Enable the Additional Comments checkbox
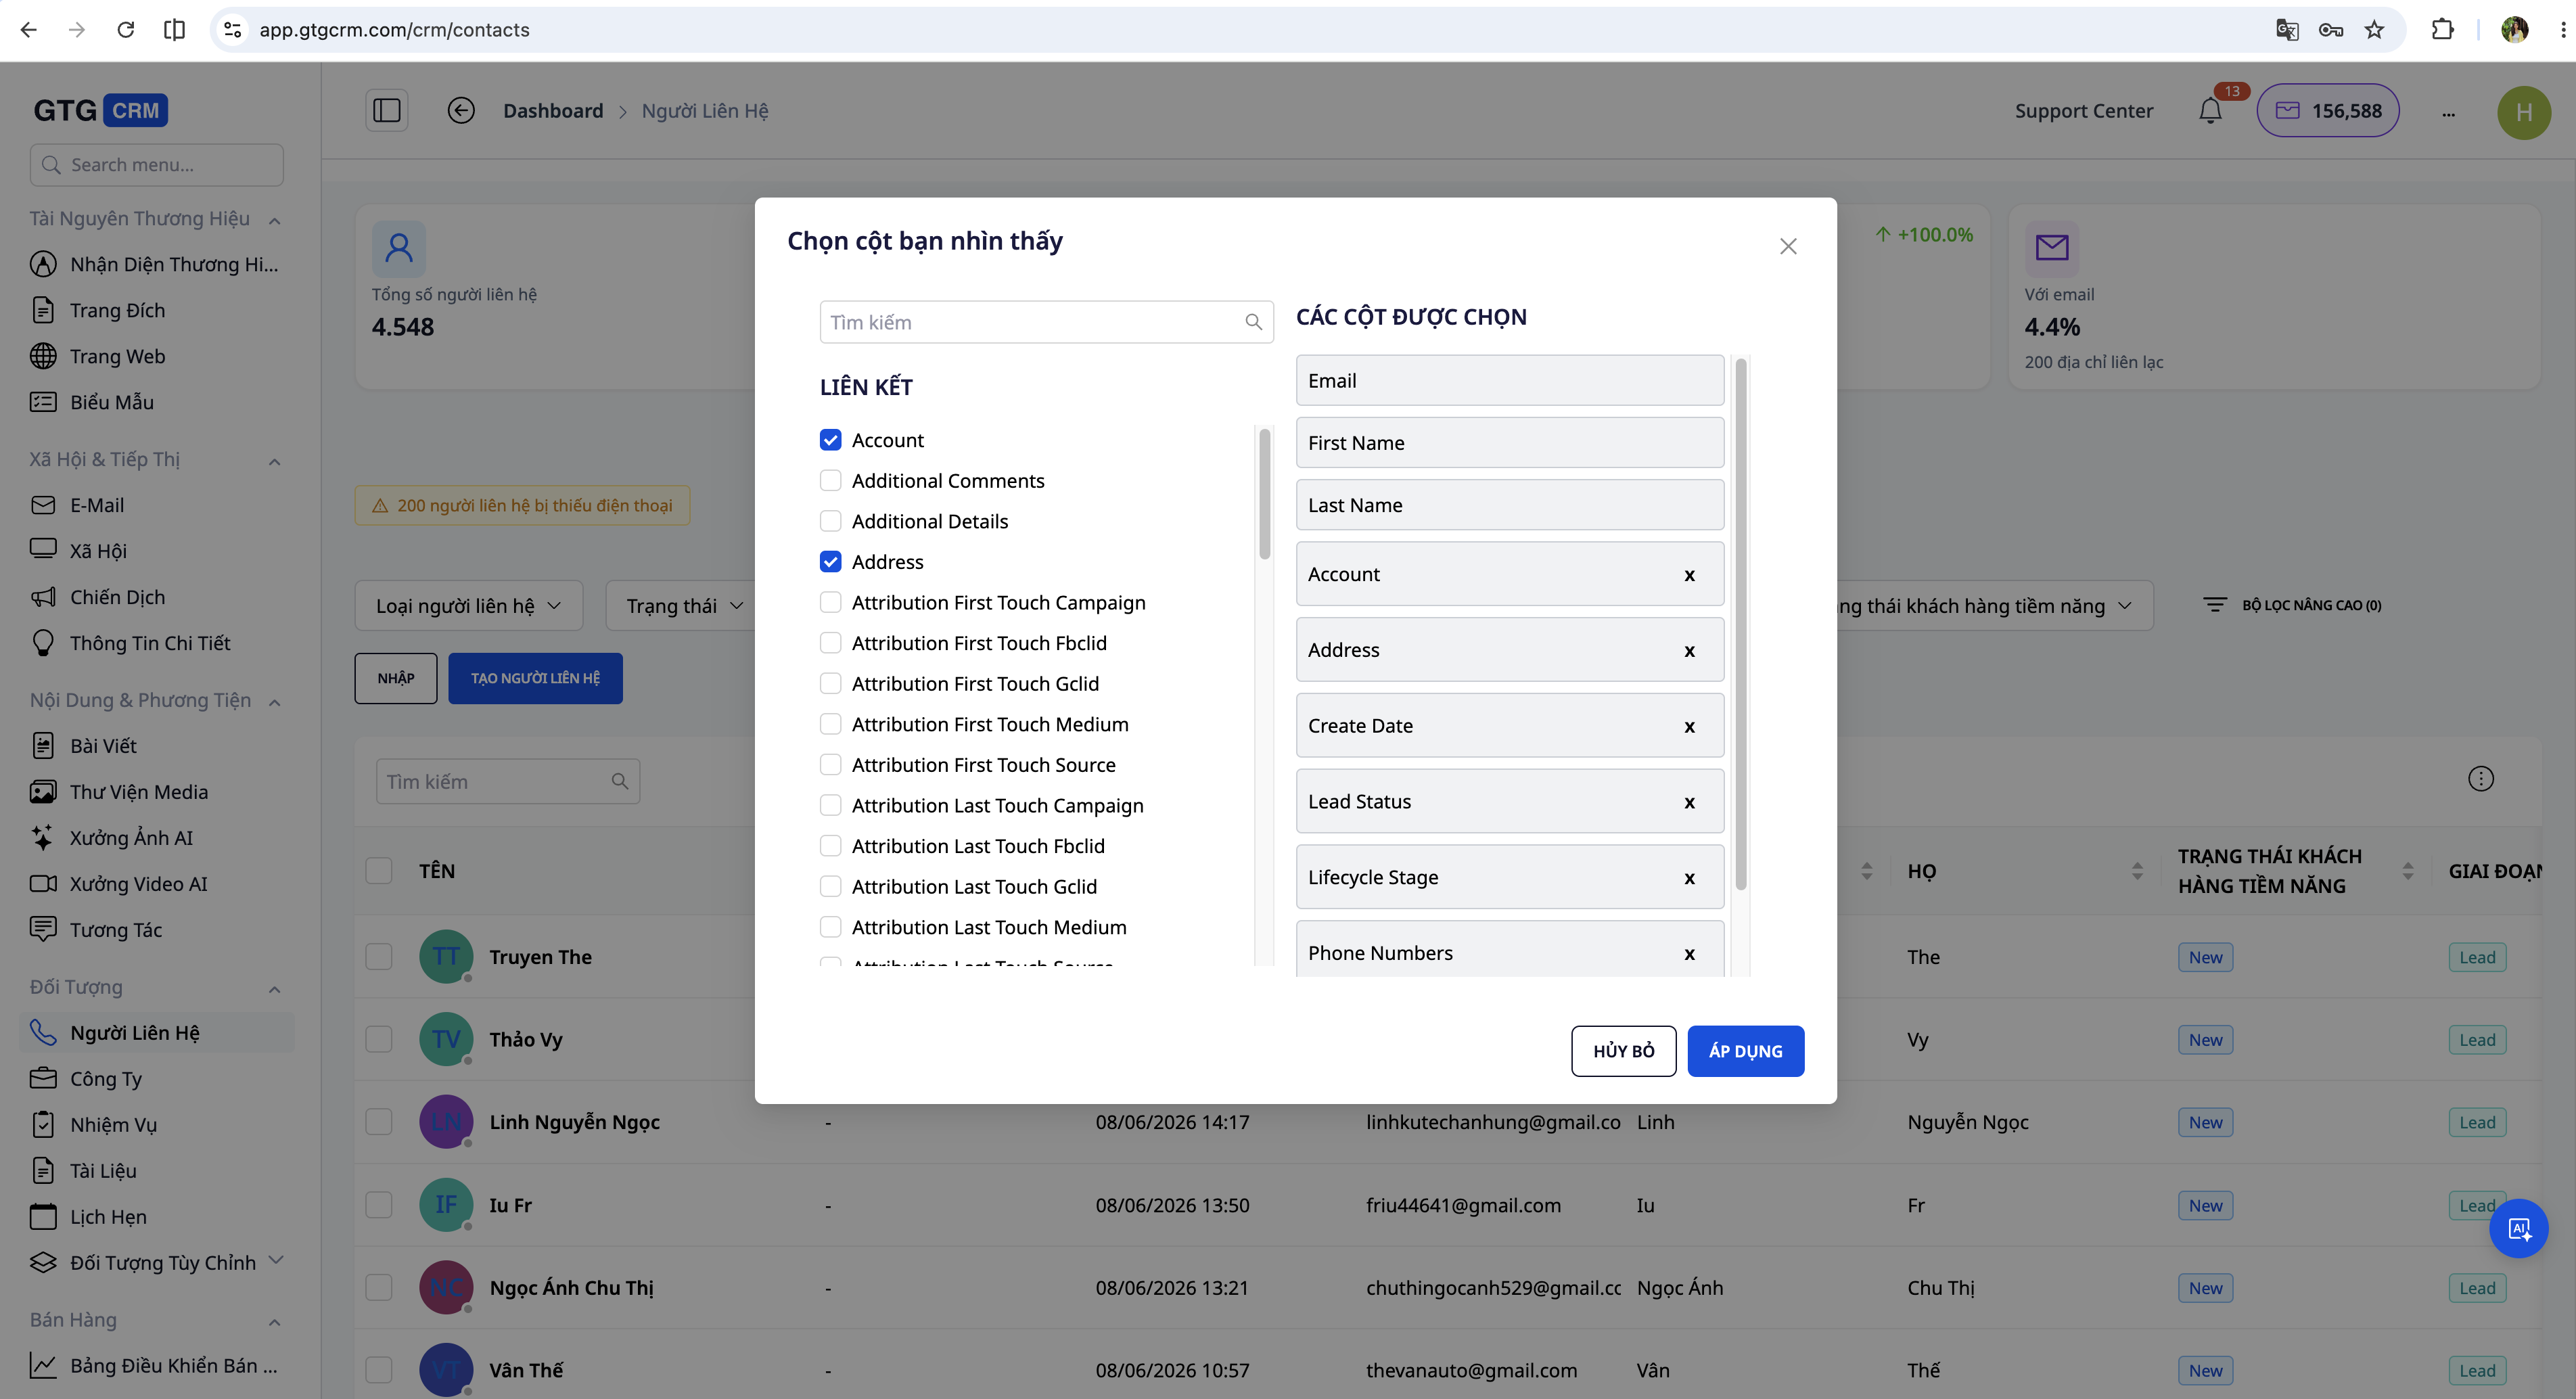 830,481
